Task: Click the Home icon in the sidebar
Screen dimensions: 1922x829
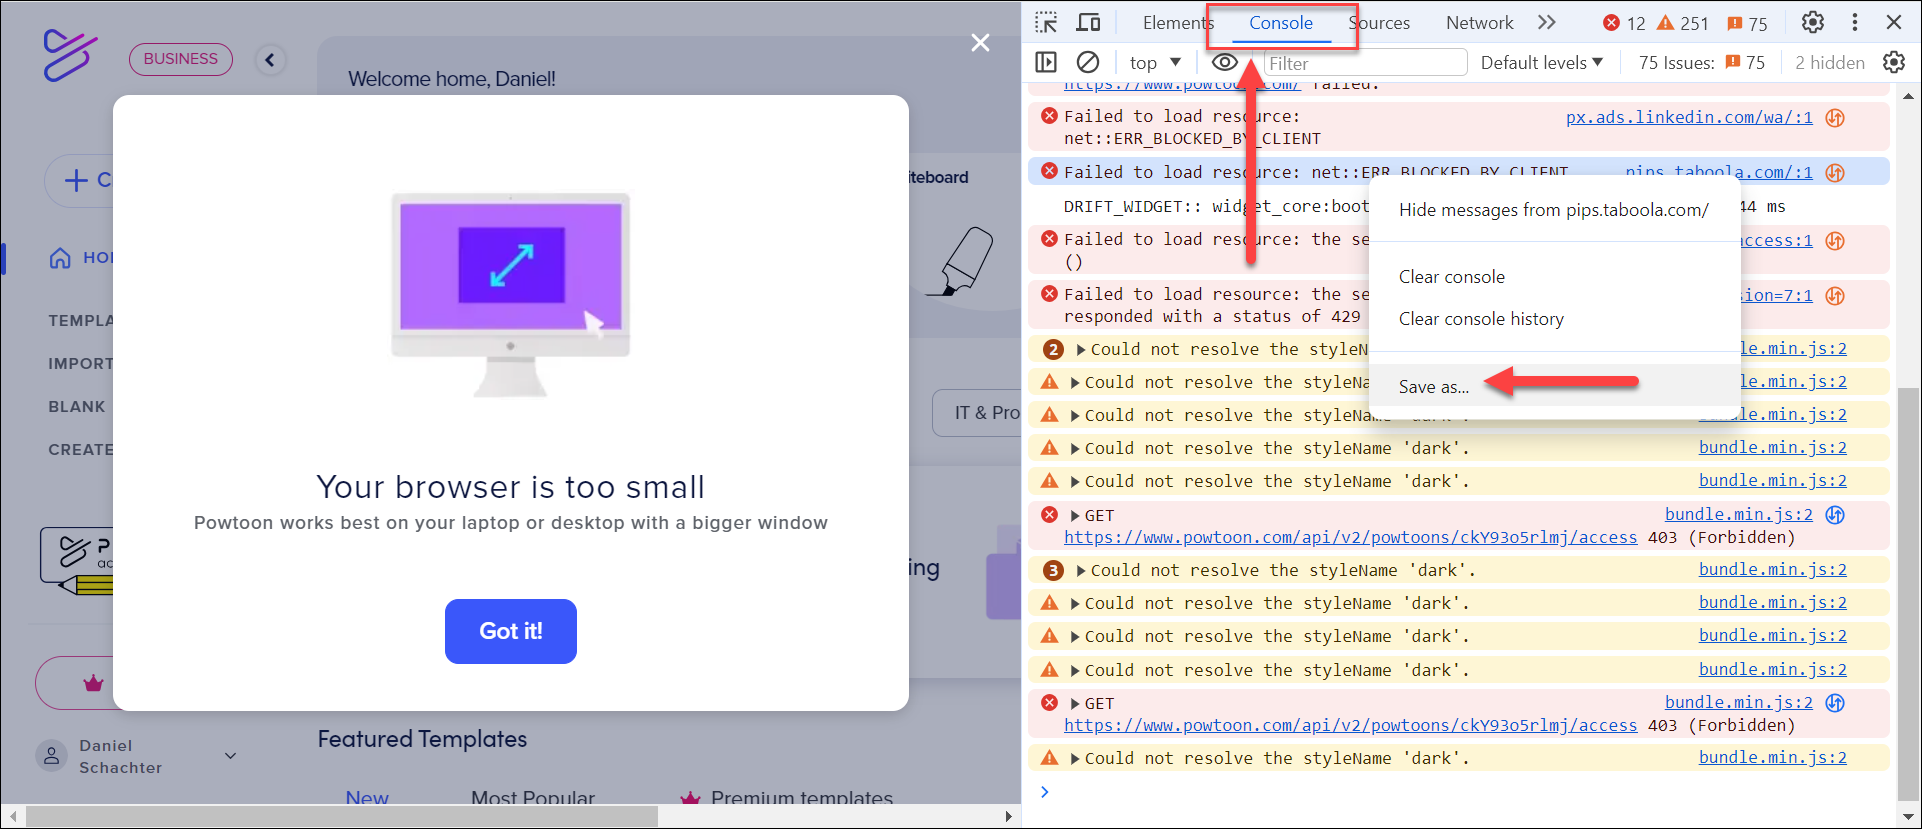Action: [60, 258]
